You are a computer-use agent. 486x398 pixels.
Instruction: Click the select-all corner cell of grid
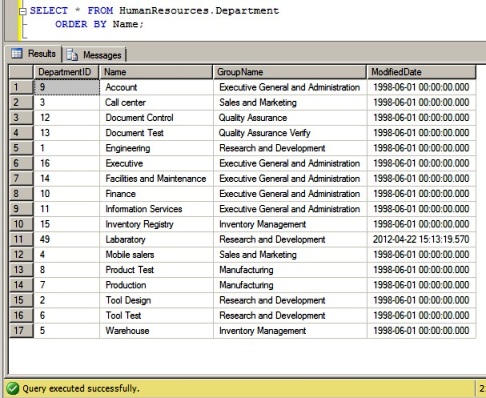click(21, 72)
